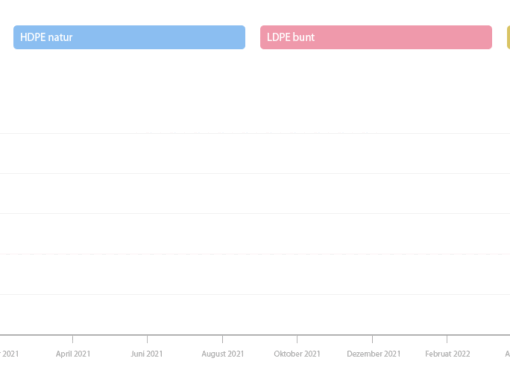This screenshot has height=382, width=510.
Task: Click the Februar 2022 axis label
Action: 448,354
